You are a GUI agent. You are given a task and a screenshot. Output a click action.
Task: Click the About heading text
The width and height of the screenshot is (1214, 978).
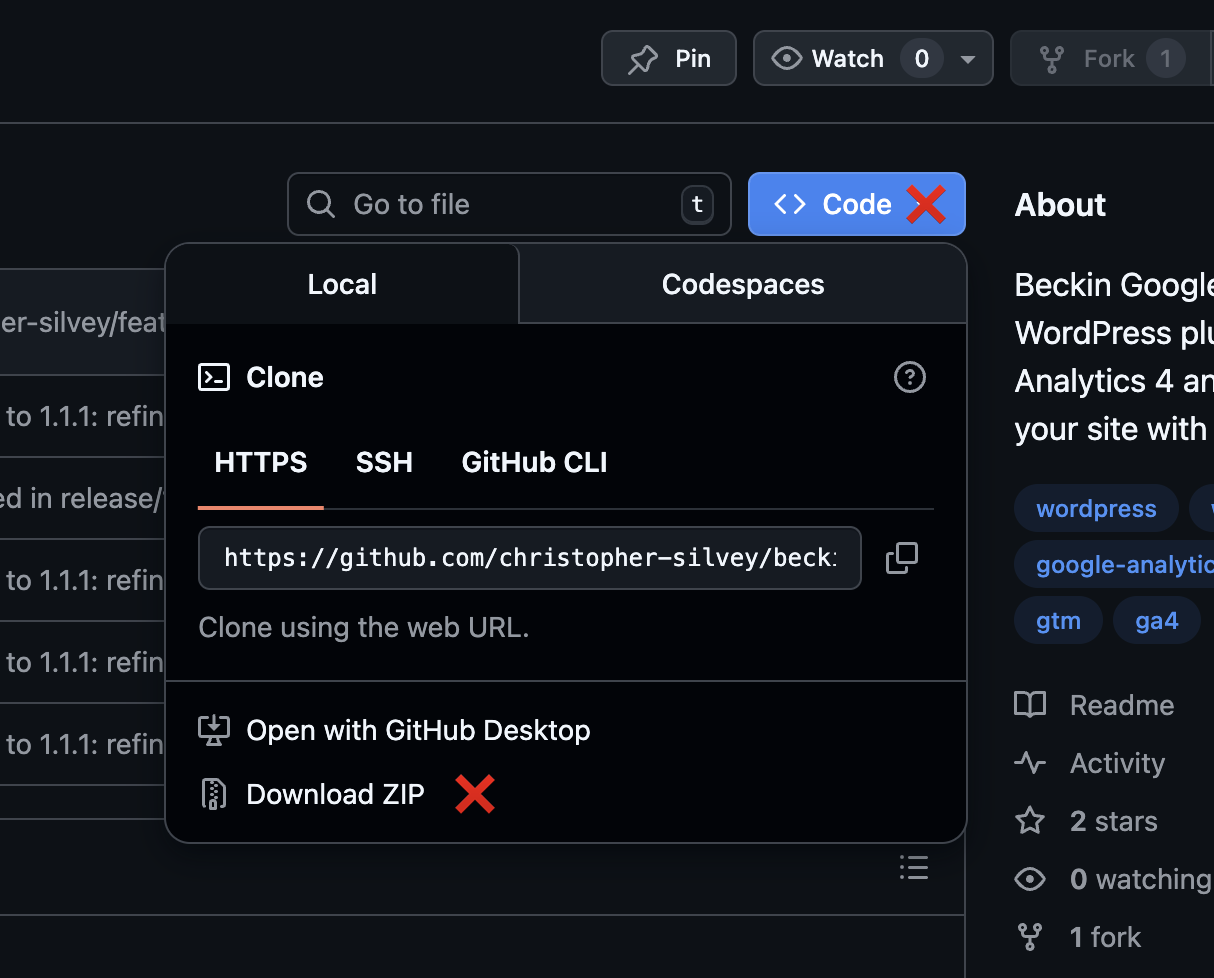coord(1060,204)
